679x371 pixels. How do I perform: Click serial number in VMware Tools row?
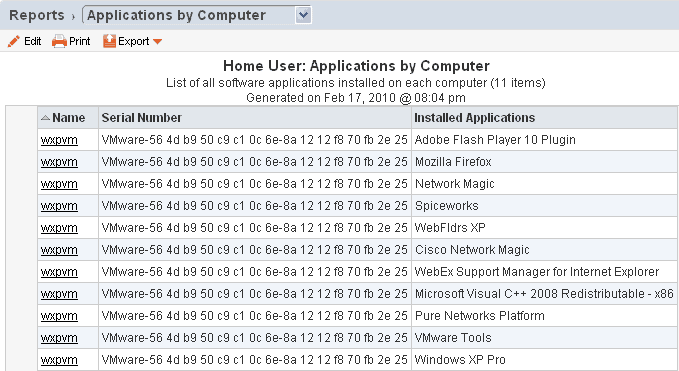255,339
